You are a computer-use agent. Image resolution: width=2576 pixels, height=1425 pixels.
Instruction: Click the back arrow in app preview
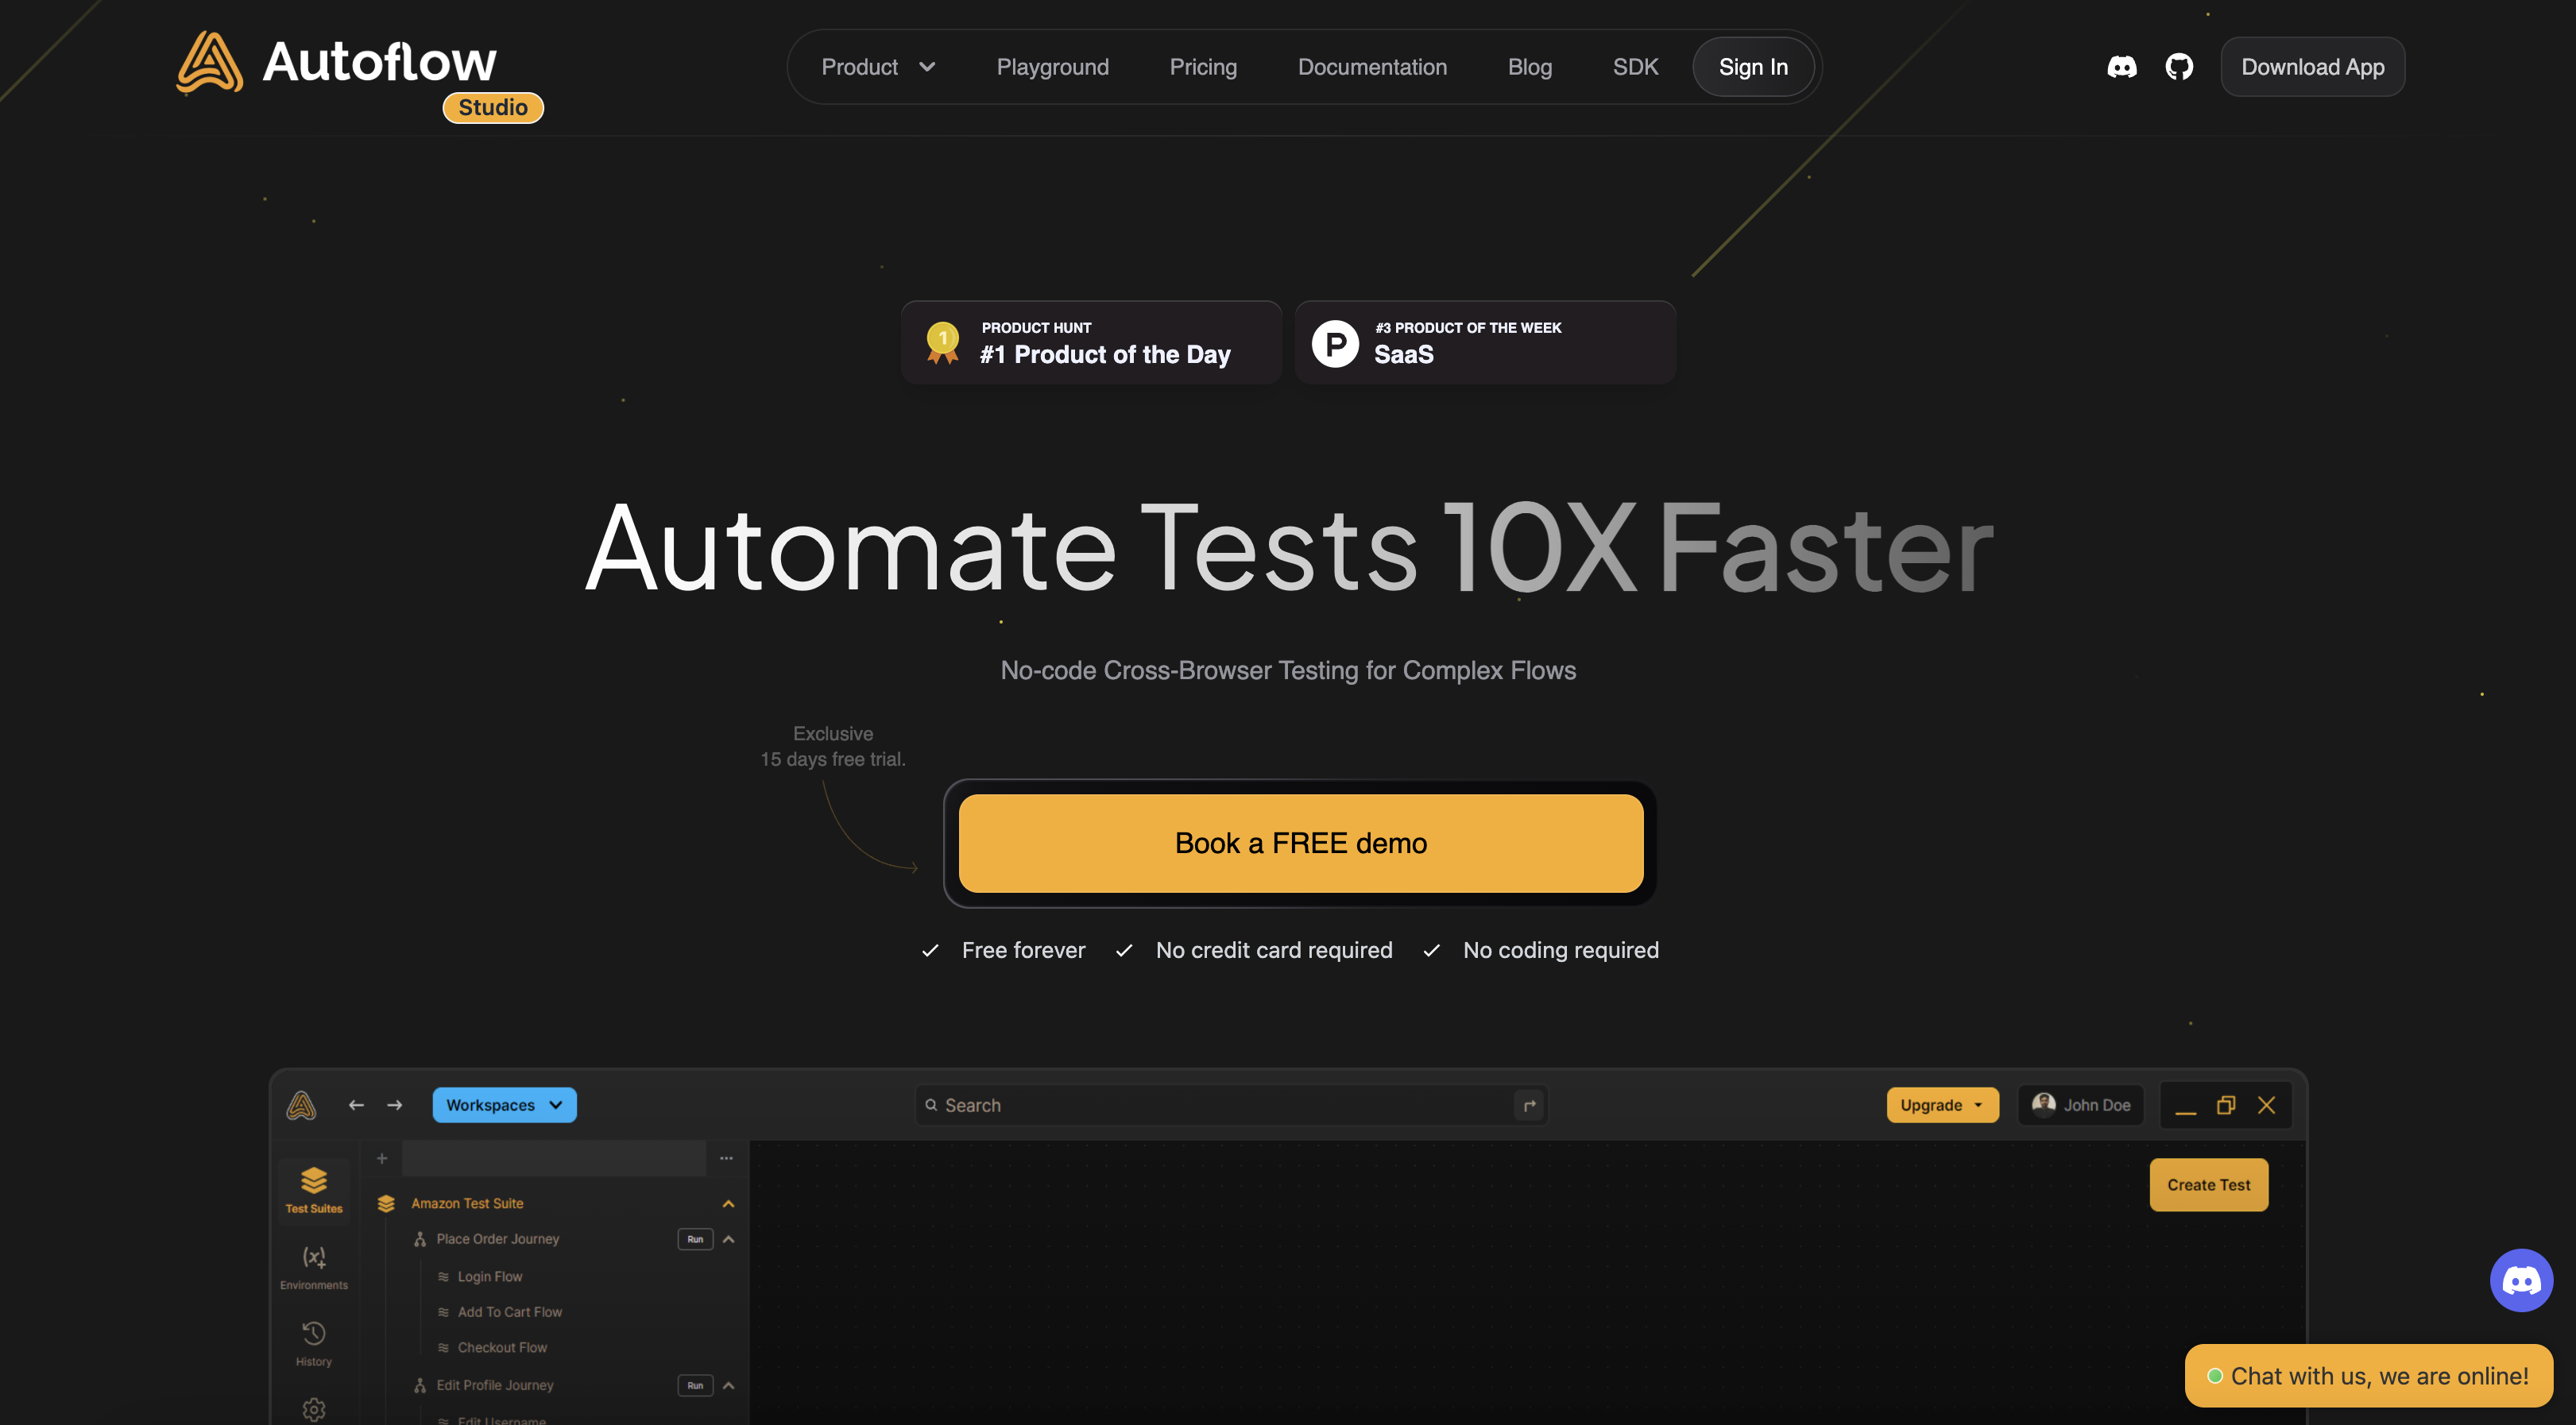point(356,1105)
